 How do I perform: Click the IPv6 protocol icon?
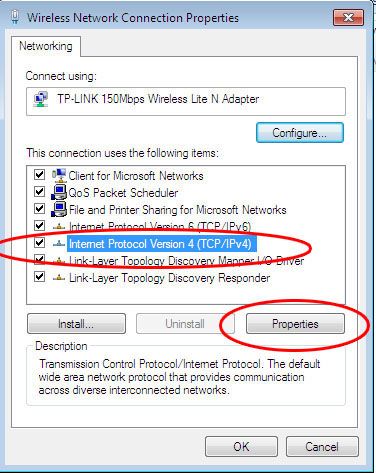pyautogui.click(x=59, y=227)
